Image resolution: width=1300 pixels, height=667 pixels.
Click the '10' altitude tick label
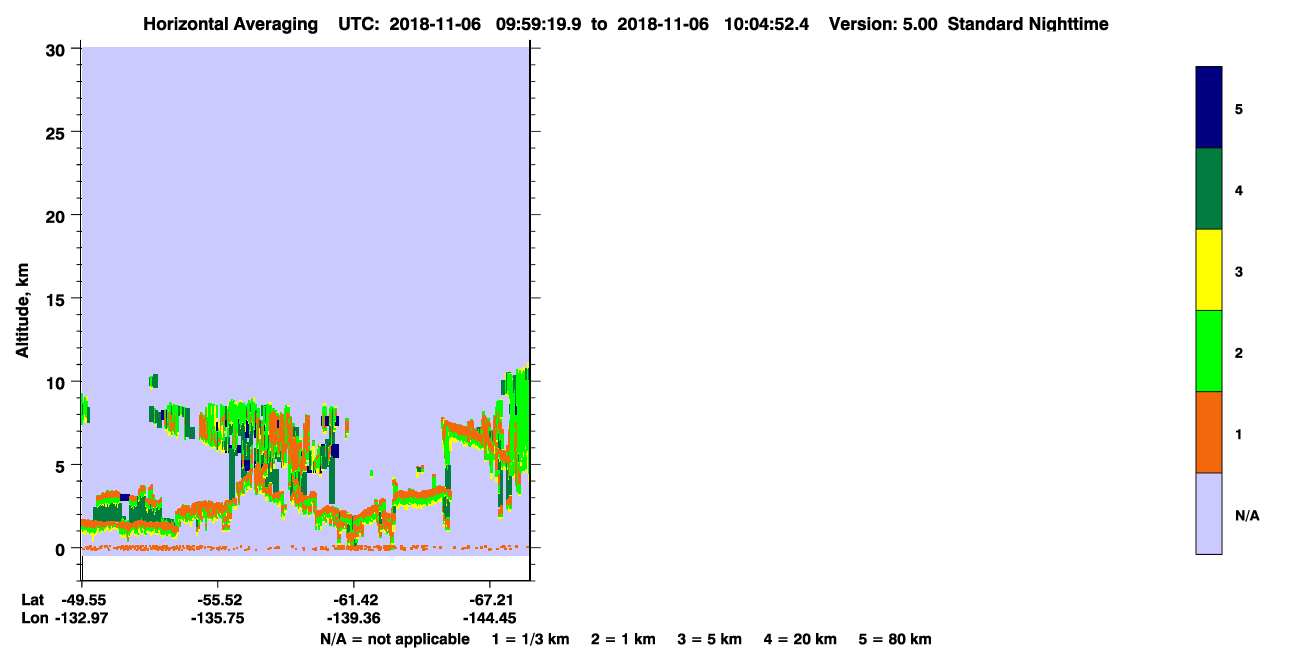[x=58, y=382]
